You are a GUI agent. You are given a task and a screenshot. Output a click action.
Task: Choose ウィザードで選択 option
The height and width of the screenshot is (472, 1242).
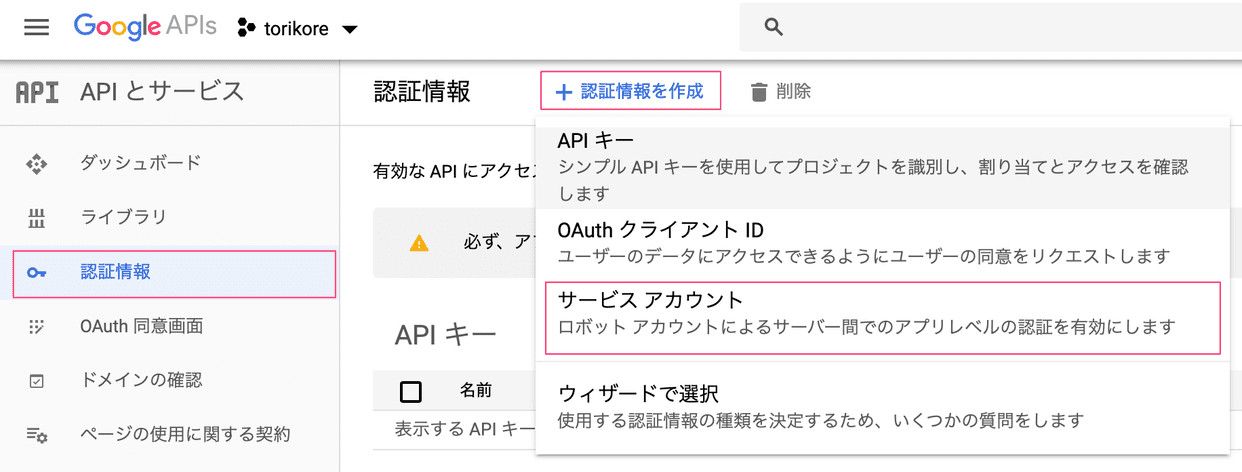pos(882,407)
